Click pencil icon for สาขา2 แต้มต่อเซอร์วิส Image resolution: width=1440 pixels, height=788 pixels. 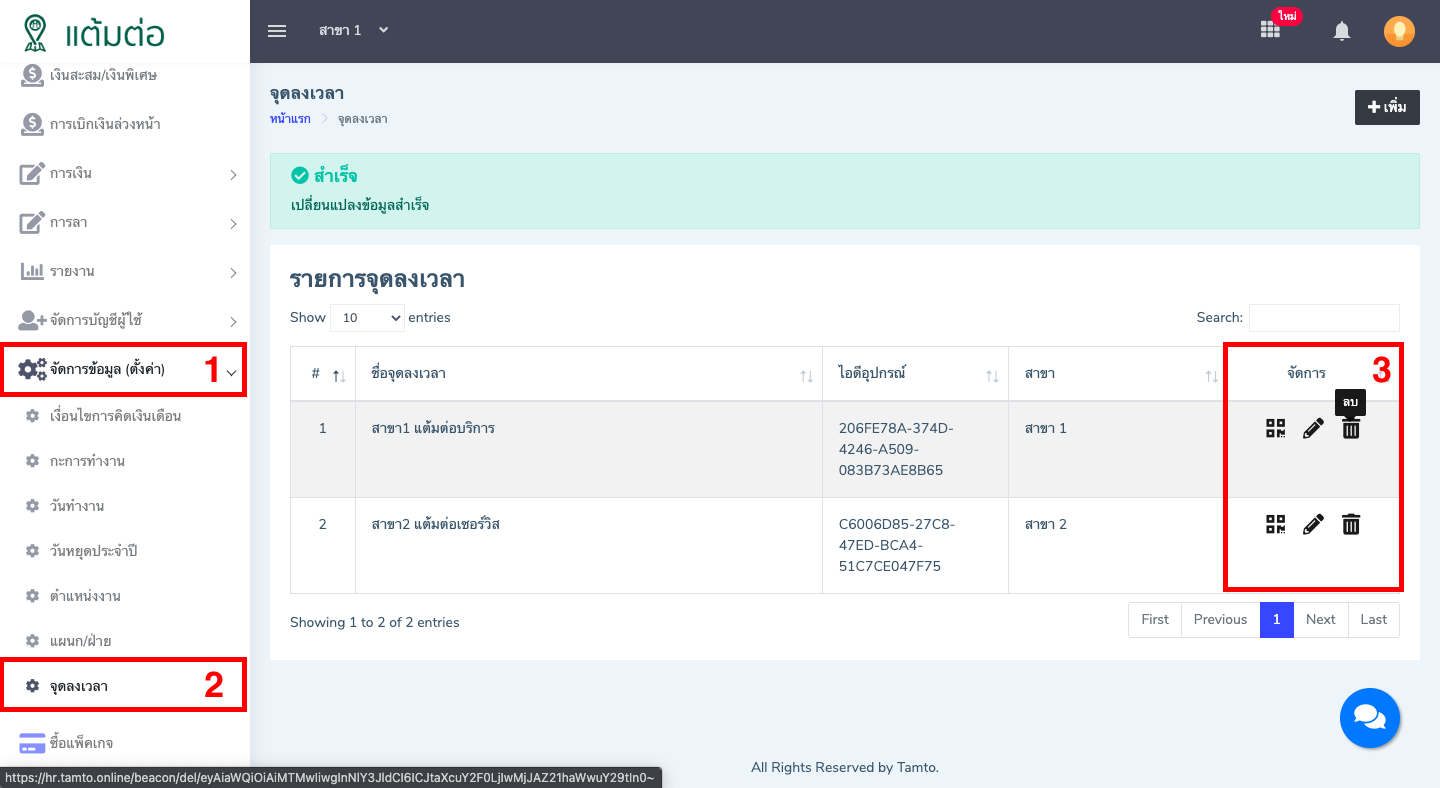tap(1313, 525)
